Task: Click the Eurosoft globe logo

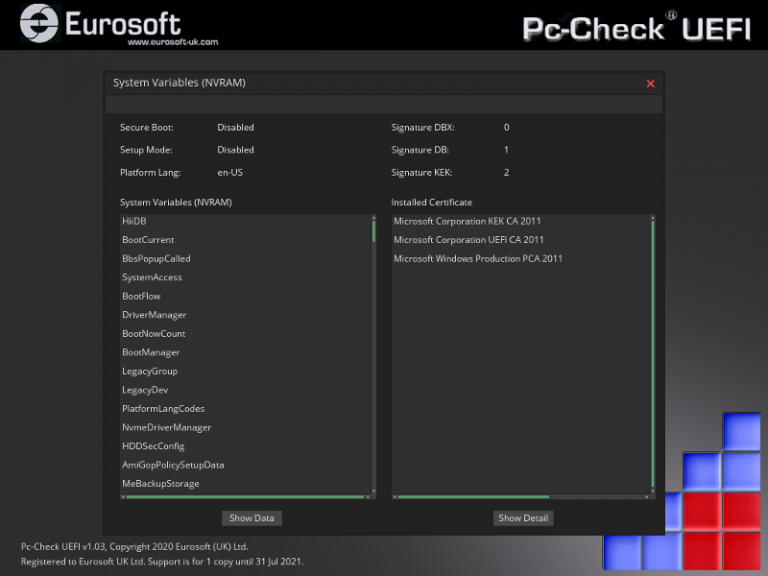Action: [39, 23]
